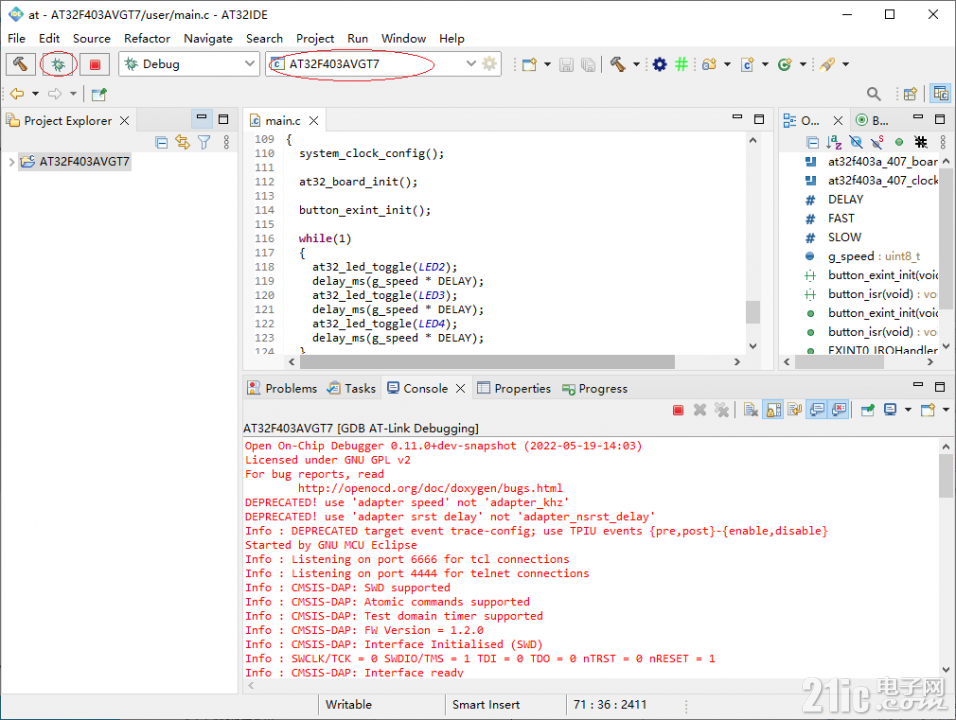Screen dimensions: 956x720
Task: Open Project Explorer view menu dots
Action: [226, 143]
